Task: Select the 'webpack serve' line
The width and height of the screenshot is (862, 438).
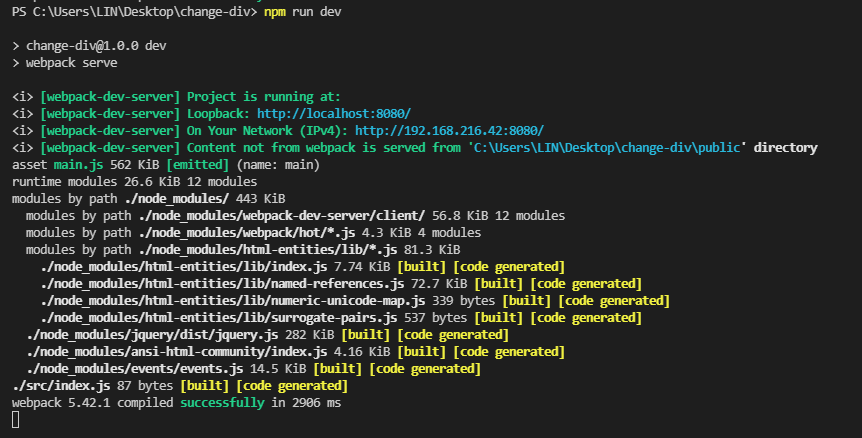Action: tap(71, 63)
